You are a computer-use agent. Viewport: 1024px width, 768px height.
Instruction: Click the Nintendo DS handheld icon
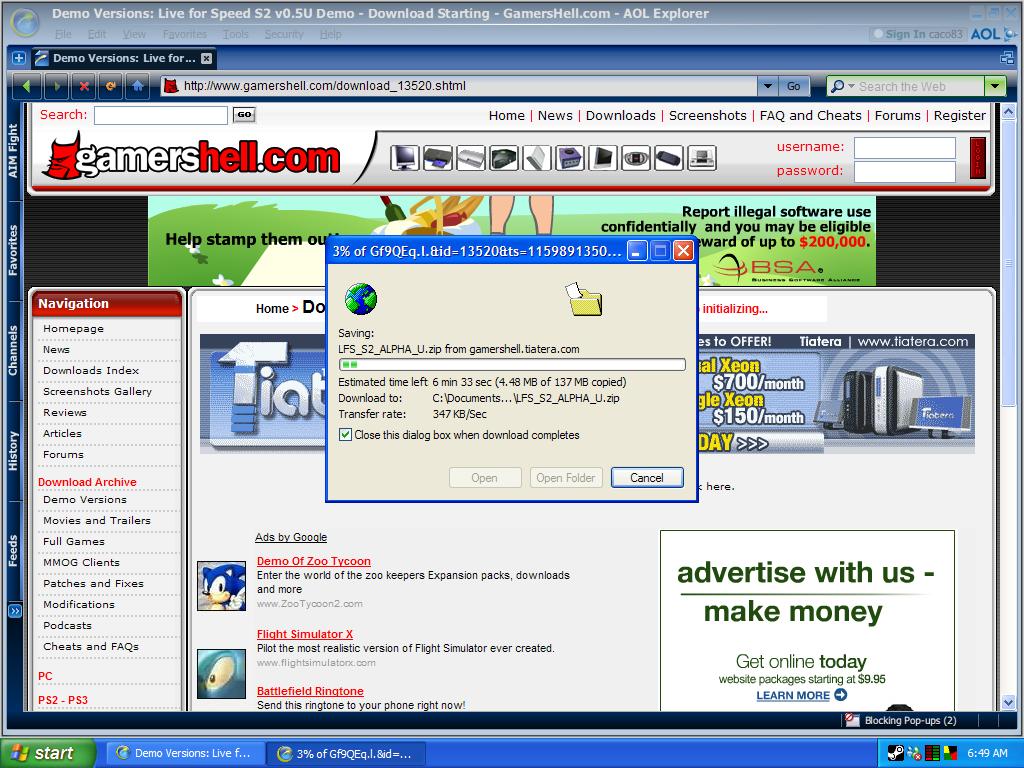pos(702,158)
